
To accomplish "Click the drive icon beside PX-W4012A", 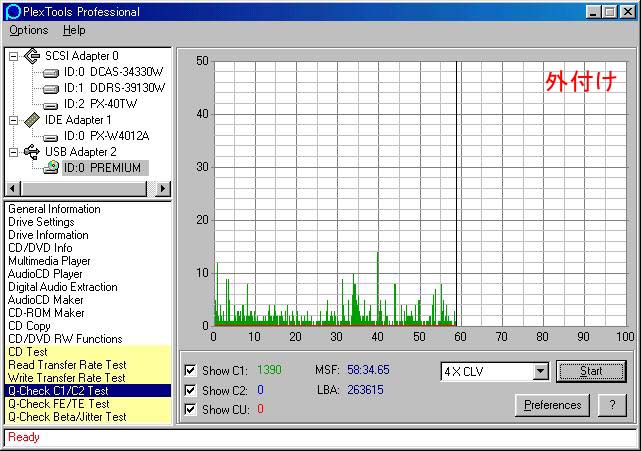I will [51, 137].
